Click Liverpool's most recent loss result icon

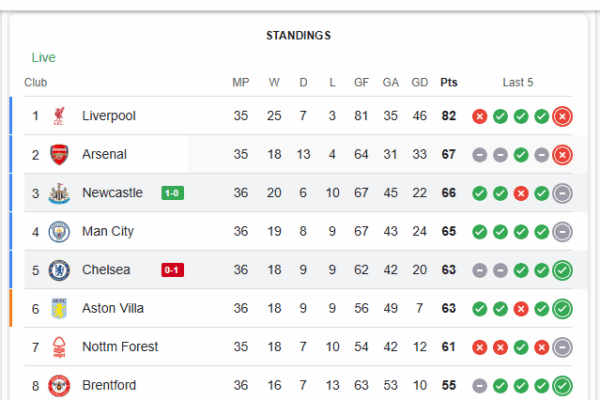pyautogui.click(x=562, y=116)
